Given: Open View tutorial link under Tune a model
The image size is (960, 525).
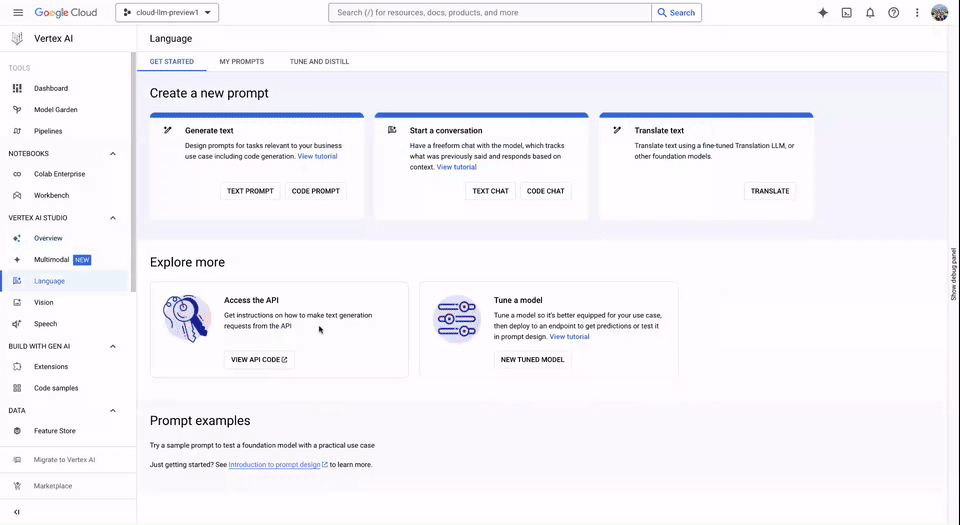Looking at the screenshot, I should pyautogui.click(x=569, y=337).
